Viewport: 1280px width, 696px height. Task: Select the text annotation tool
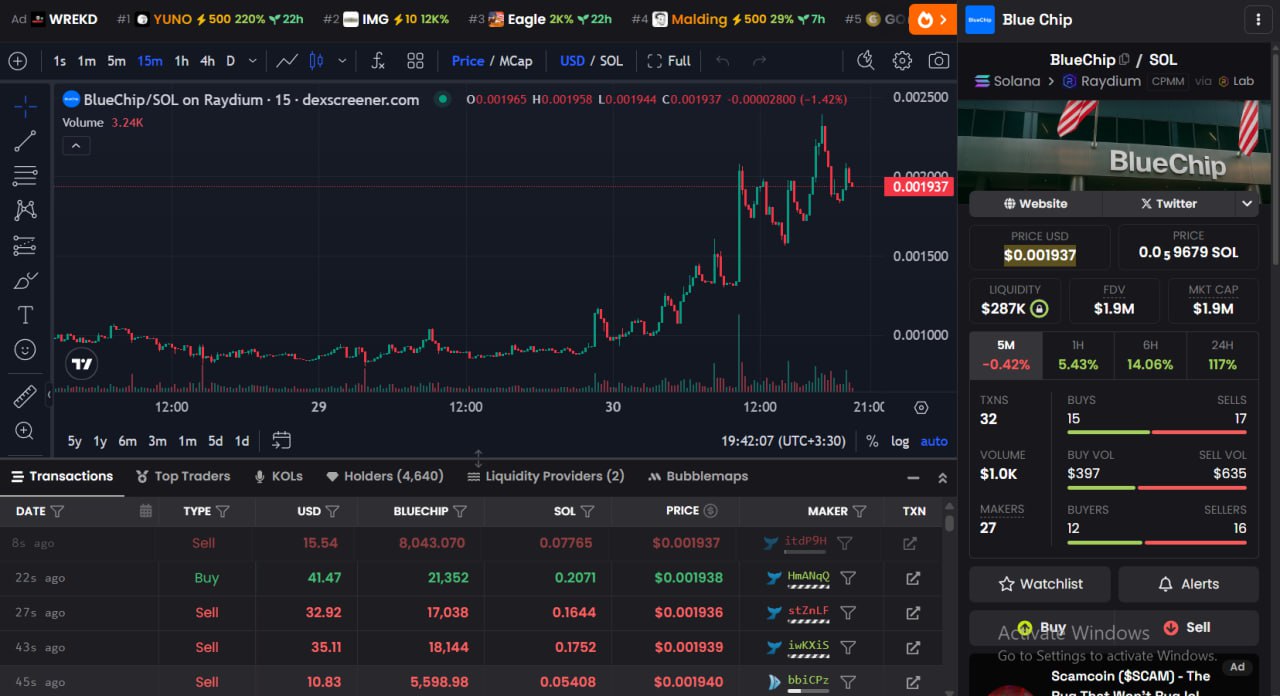[x=25, y=315]
